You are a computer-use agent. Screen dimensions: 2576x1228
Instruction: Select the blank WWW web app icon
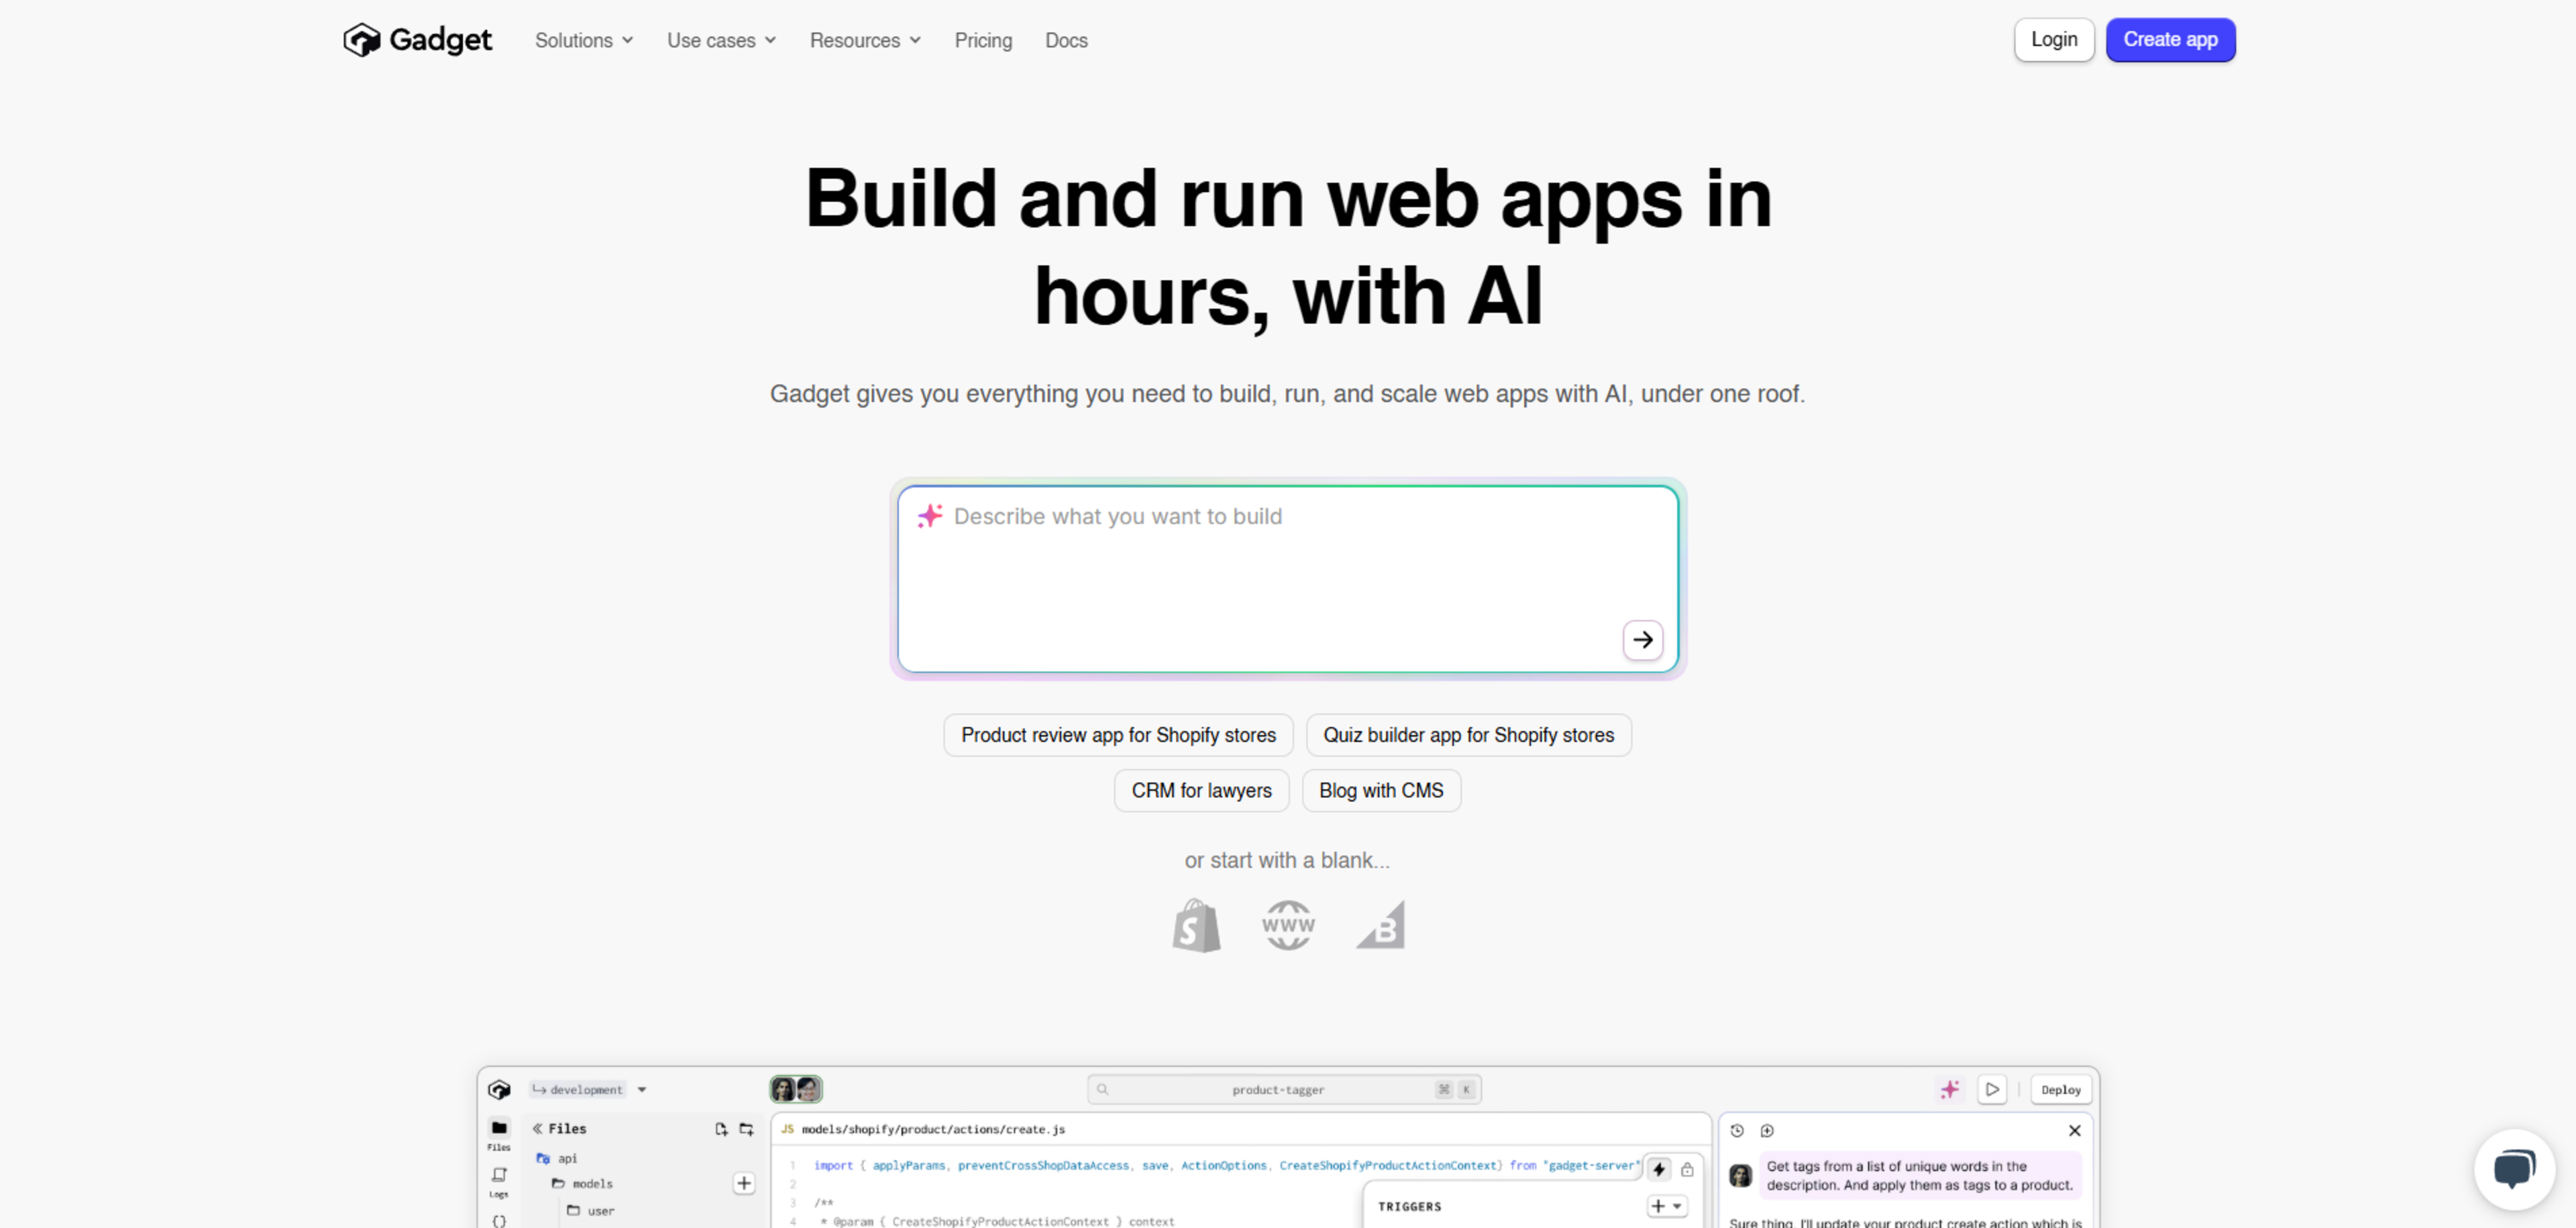tap(1288, 925)
